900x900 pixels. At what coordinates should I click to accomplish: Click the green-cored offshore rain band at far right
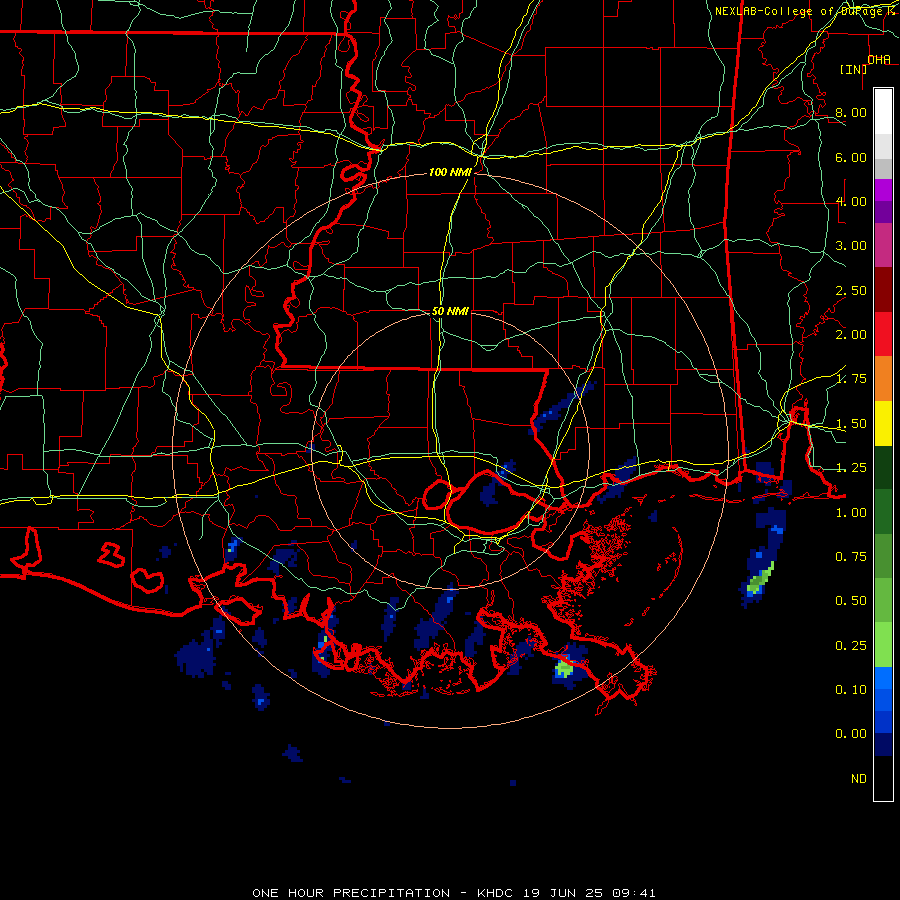tap(761, 579)
